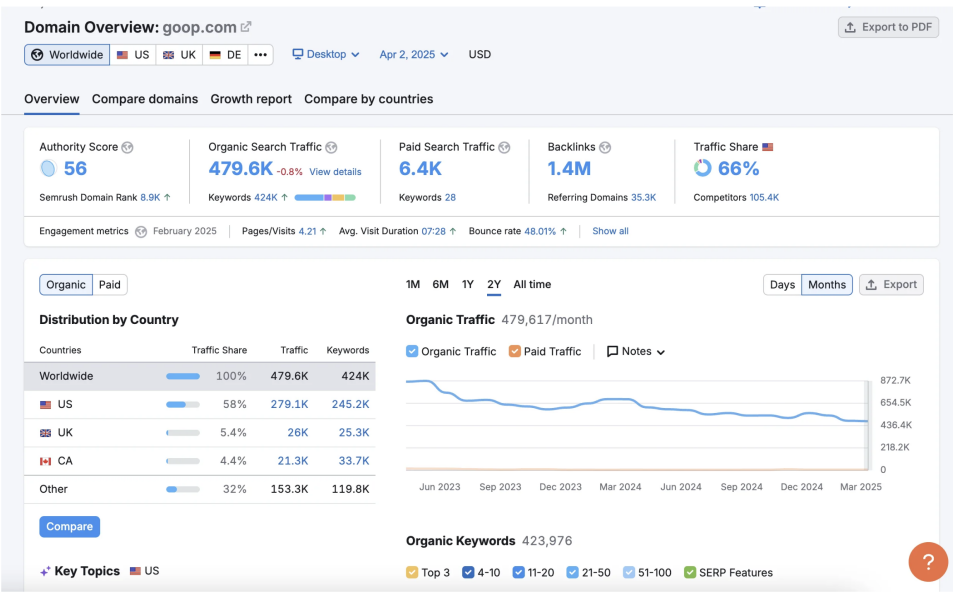Open Pages/Visits 4.21 value
The width and height of the screenshot is (955, 600).
pyautogui.click(x=308, y=231)
